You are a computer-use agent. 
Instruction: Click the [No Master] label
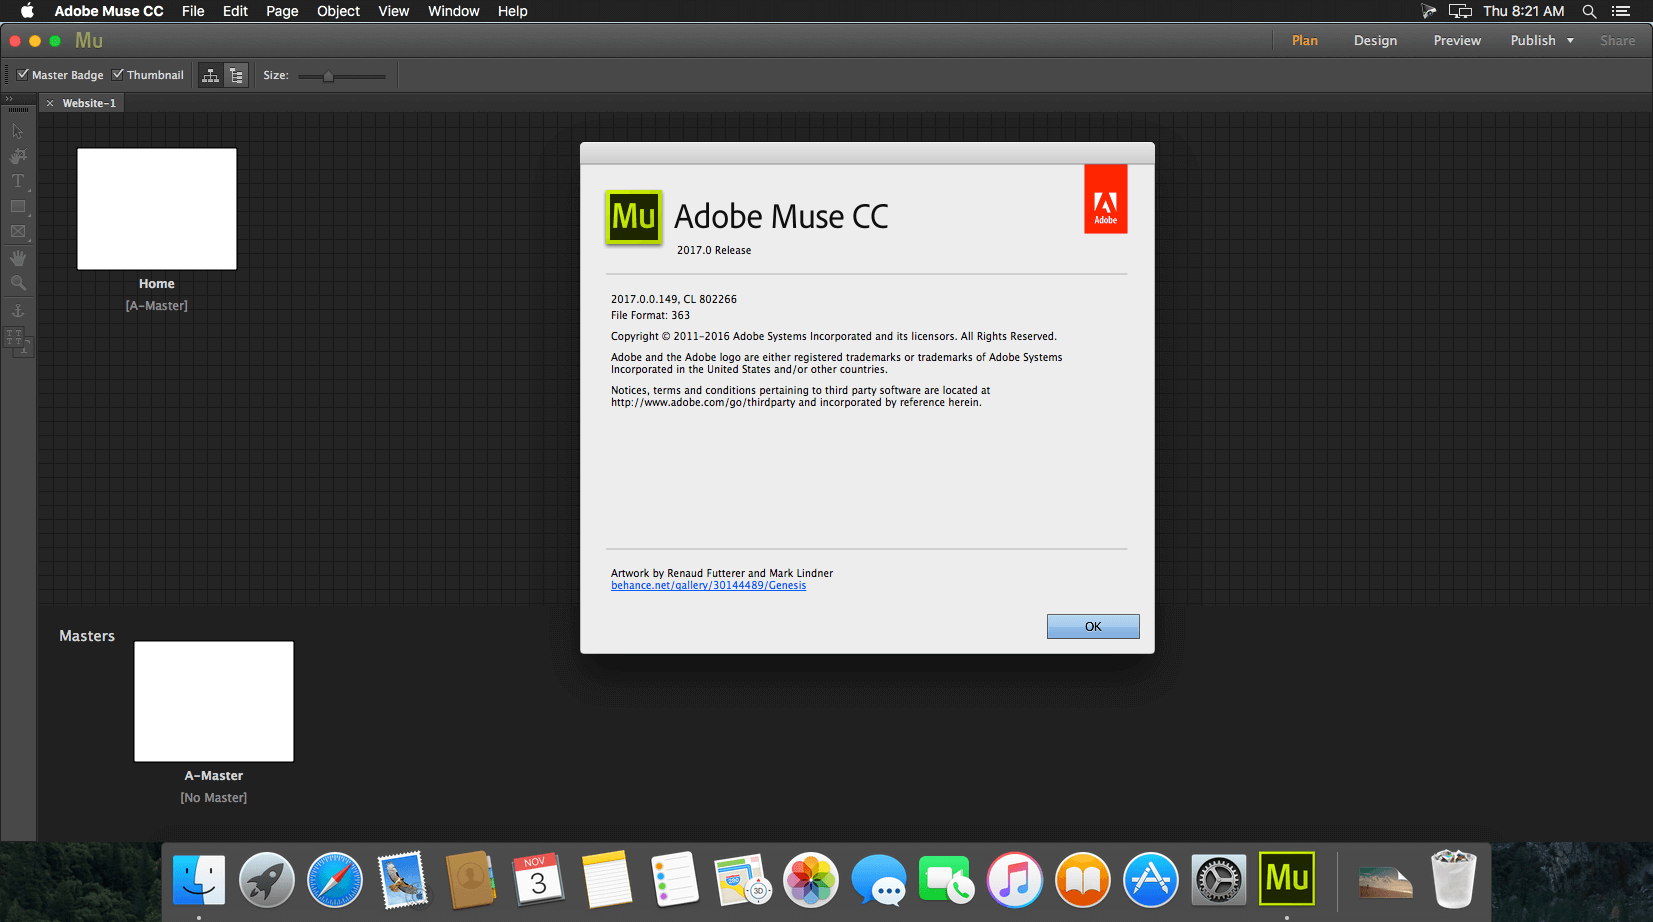coord(214,798)
